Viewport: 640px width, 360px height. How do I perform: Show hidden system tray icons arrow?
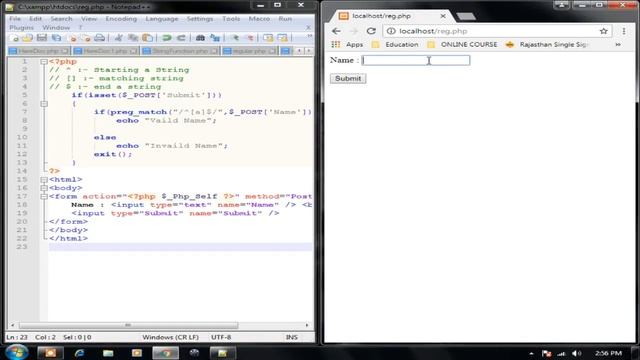[531, 353]
